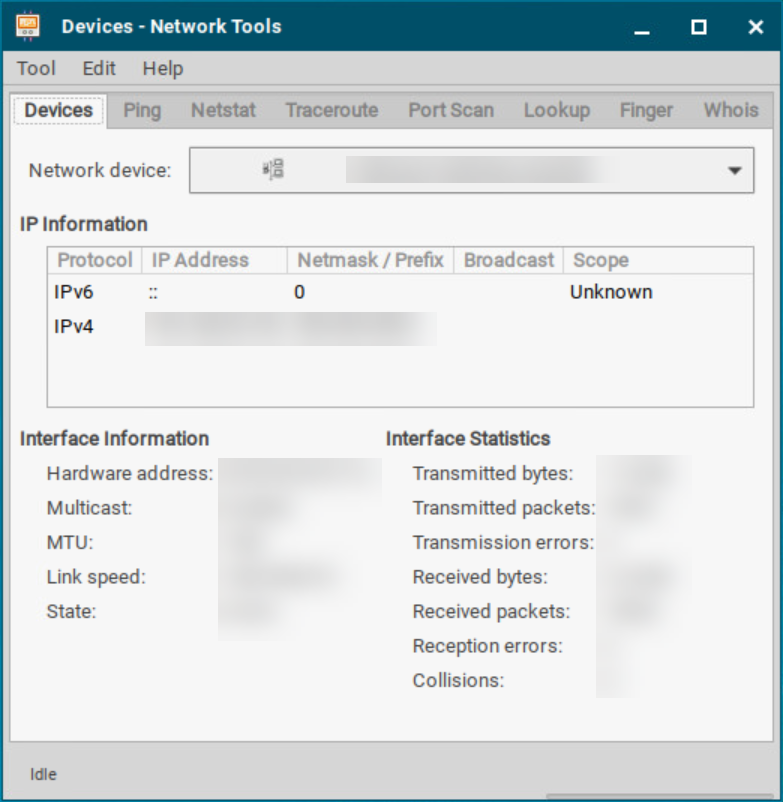Click the Devices tab

coord(57,110)
